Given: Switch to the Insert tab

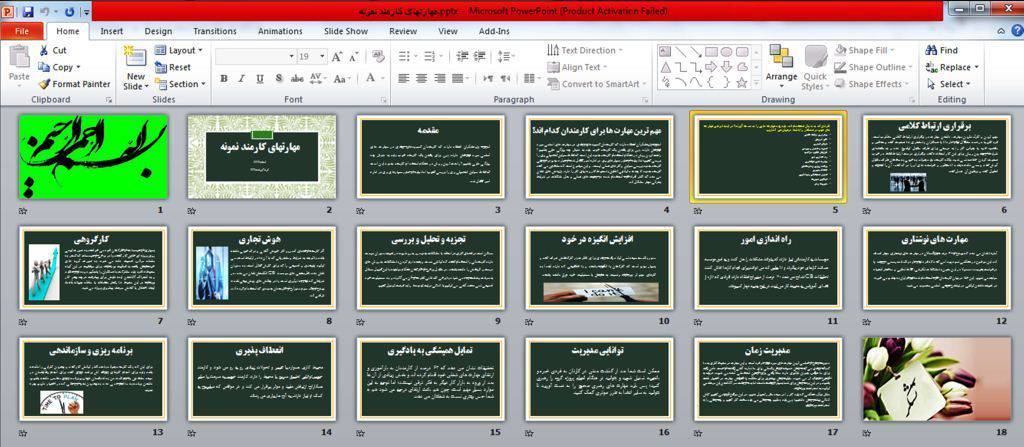Looking at the screenshot, I should pos(112,31).
